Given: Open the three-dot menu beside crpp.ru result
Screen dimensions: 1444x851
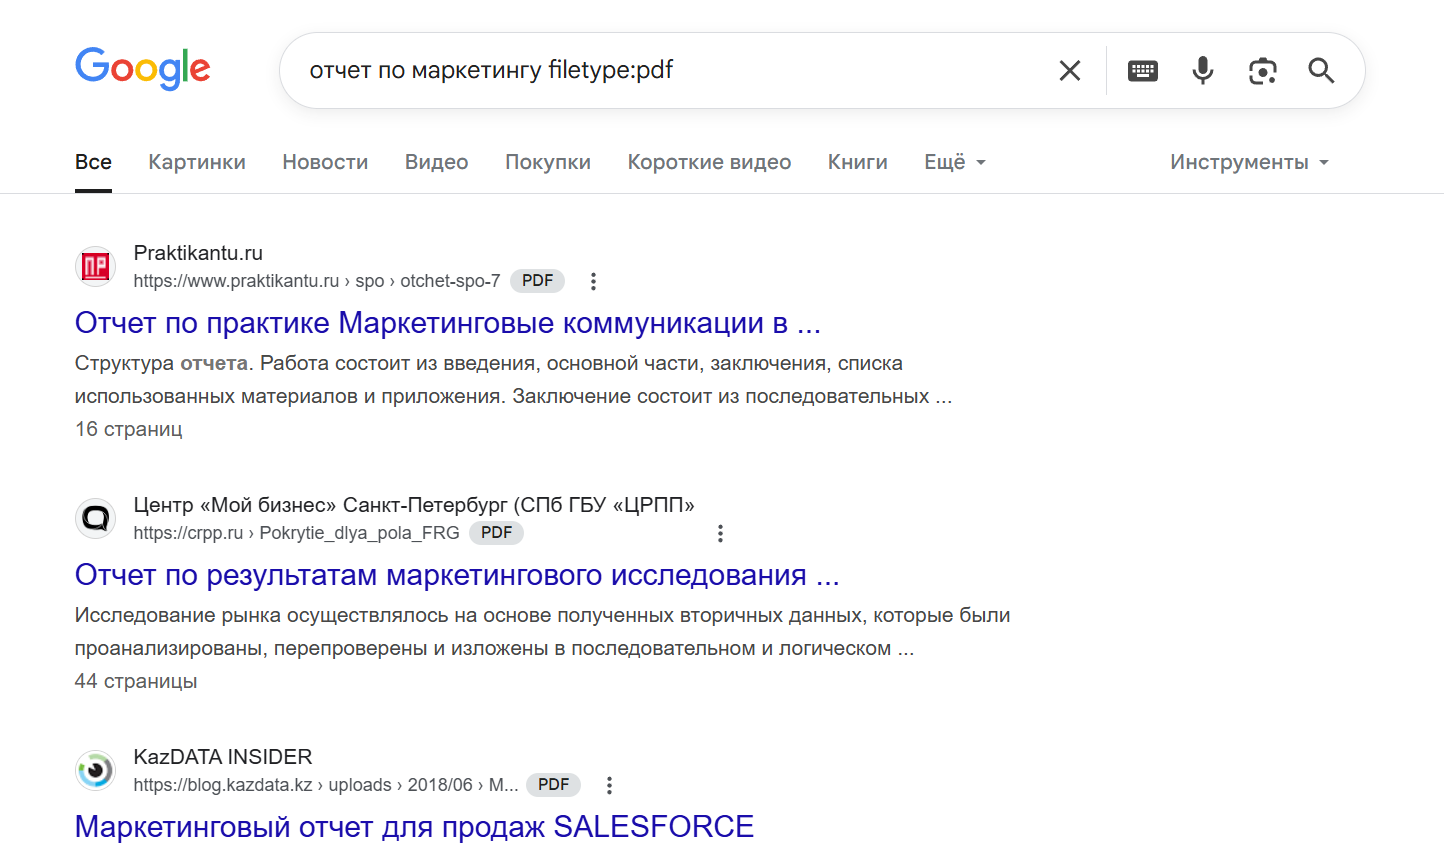Looking at the screenshot, I should coord(721,533).
